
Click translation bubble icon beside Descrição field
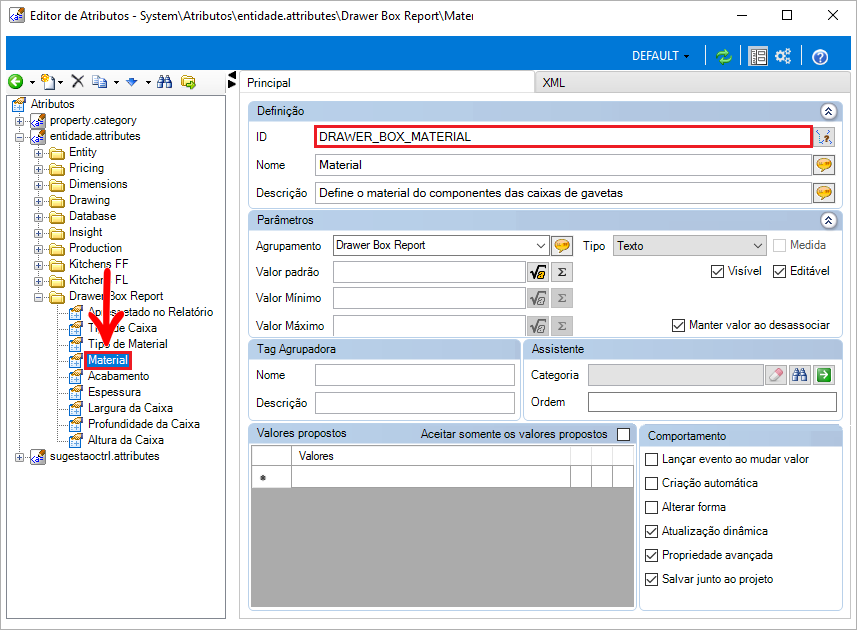(824, 192)
